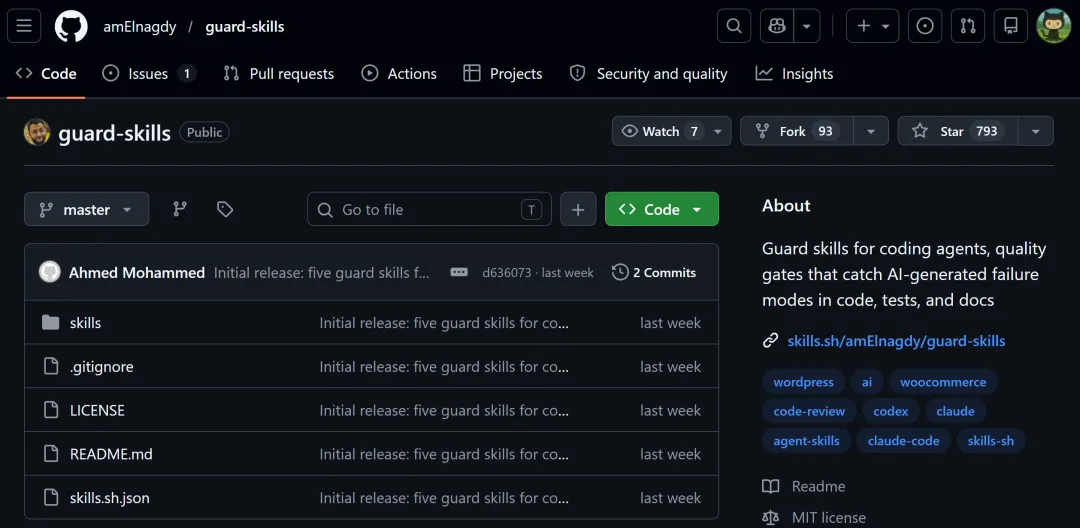The image size is (1080, 528).
Task: Open the green Code dropdown button
Action: click(662, 209)
